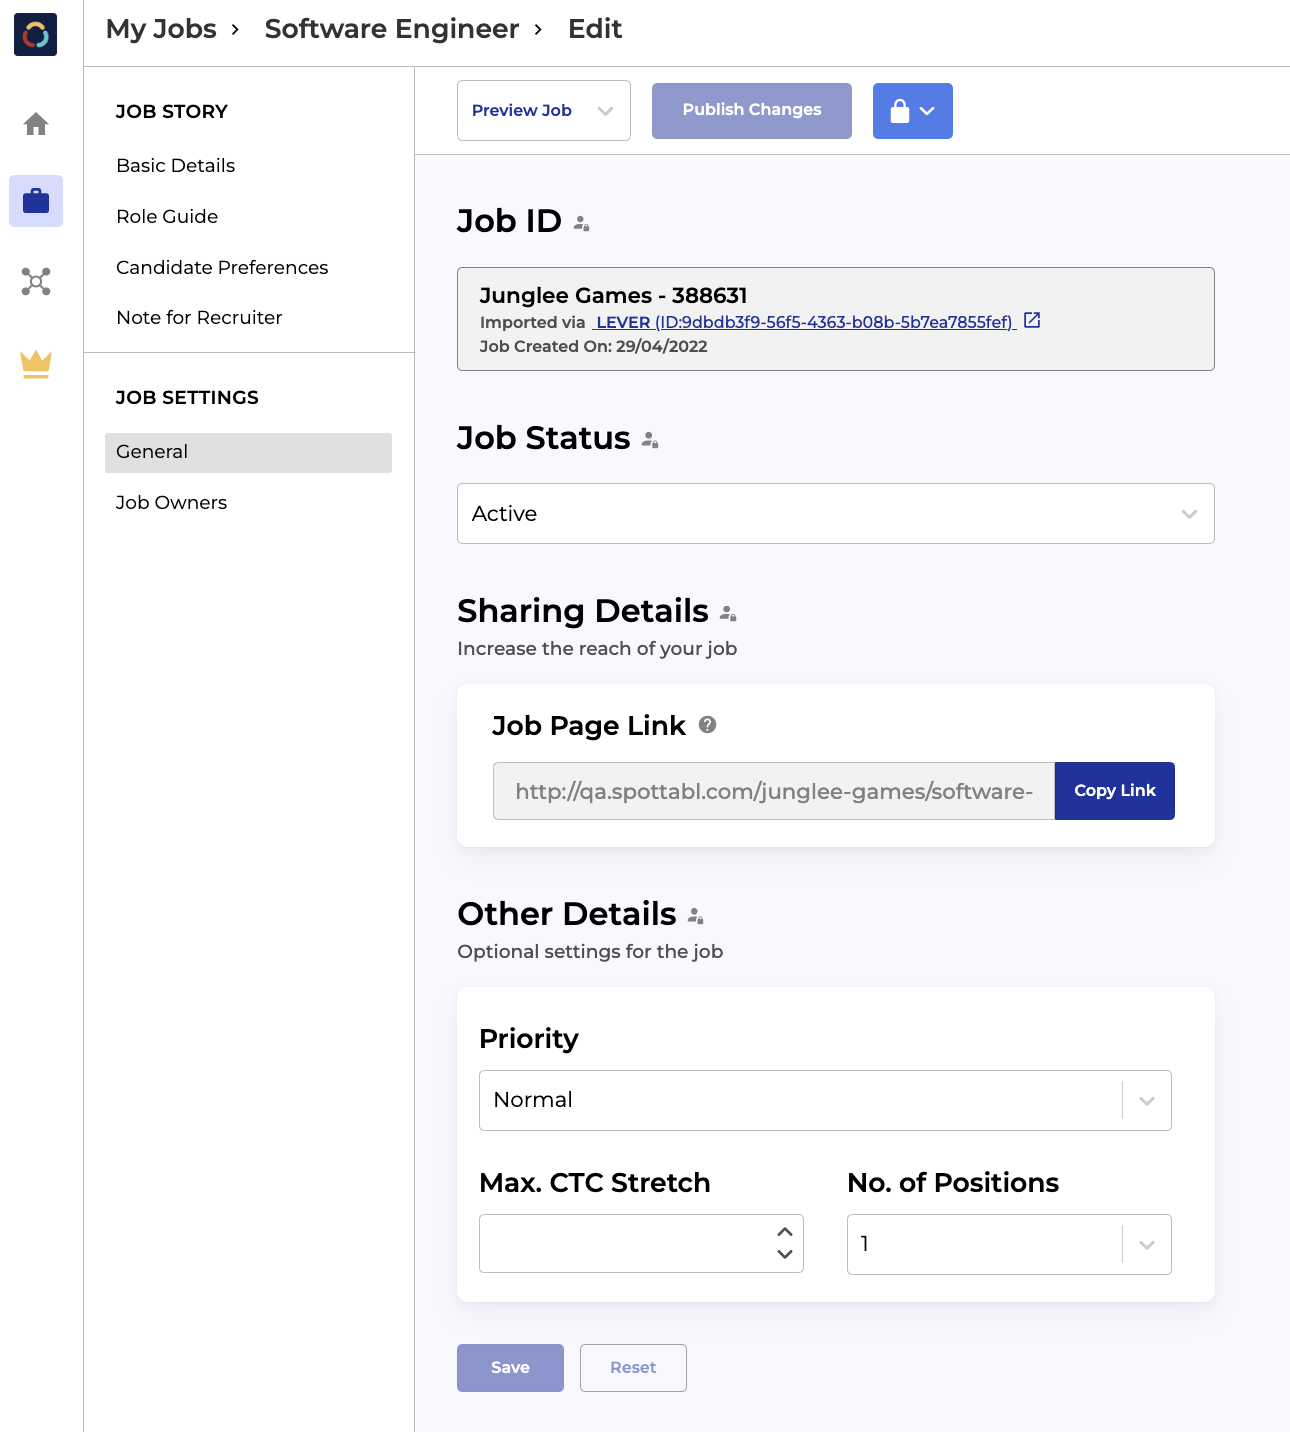Image resolution: width=1290 pixels, height=1432 pixels.
Task: Open LEVER integration via the external link icon
Action: click(x=1032, y=320)
